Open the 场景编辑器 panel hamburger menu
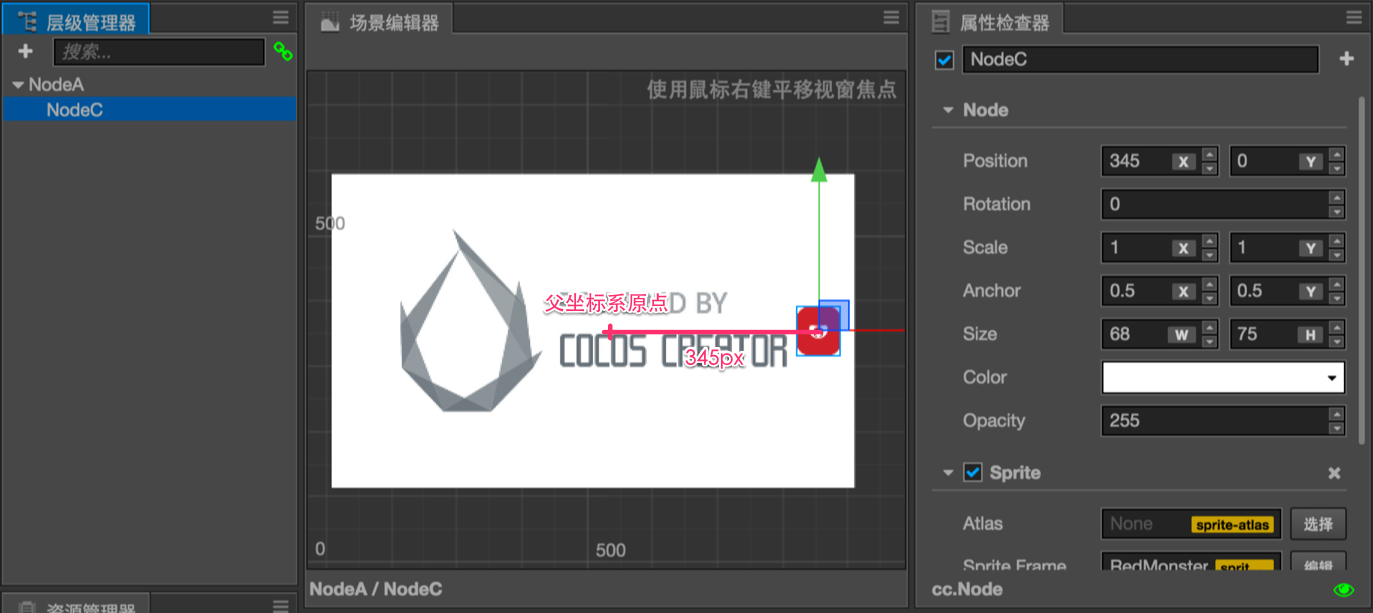Screen dimensions: 1373x613 pos(891,18)
